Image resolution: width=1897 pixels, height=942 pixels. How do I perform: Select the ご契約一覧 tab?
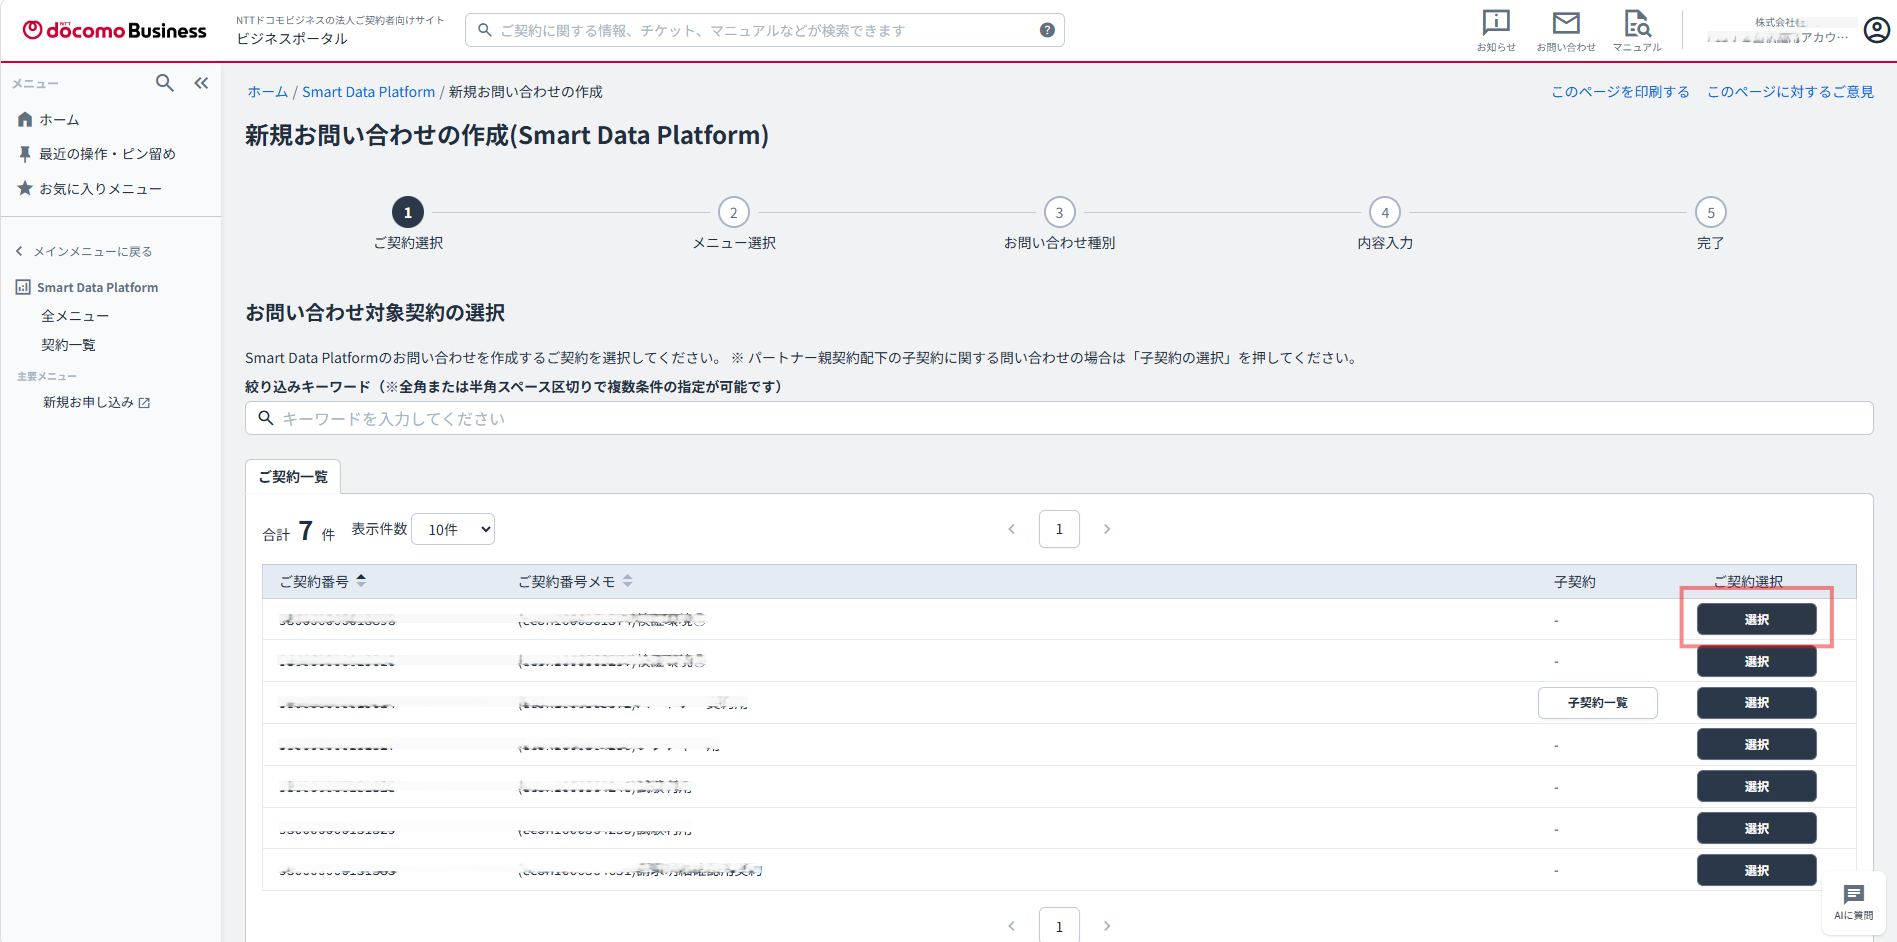[293, 477]
